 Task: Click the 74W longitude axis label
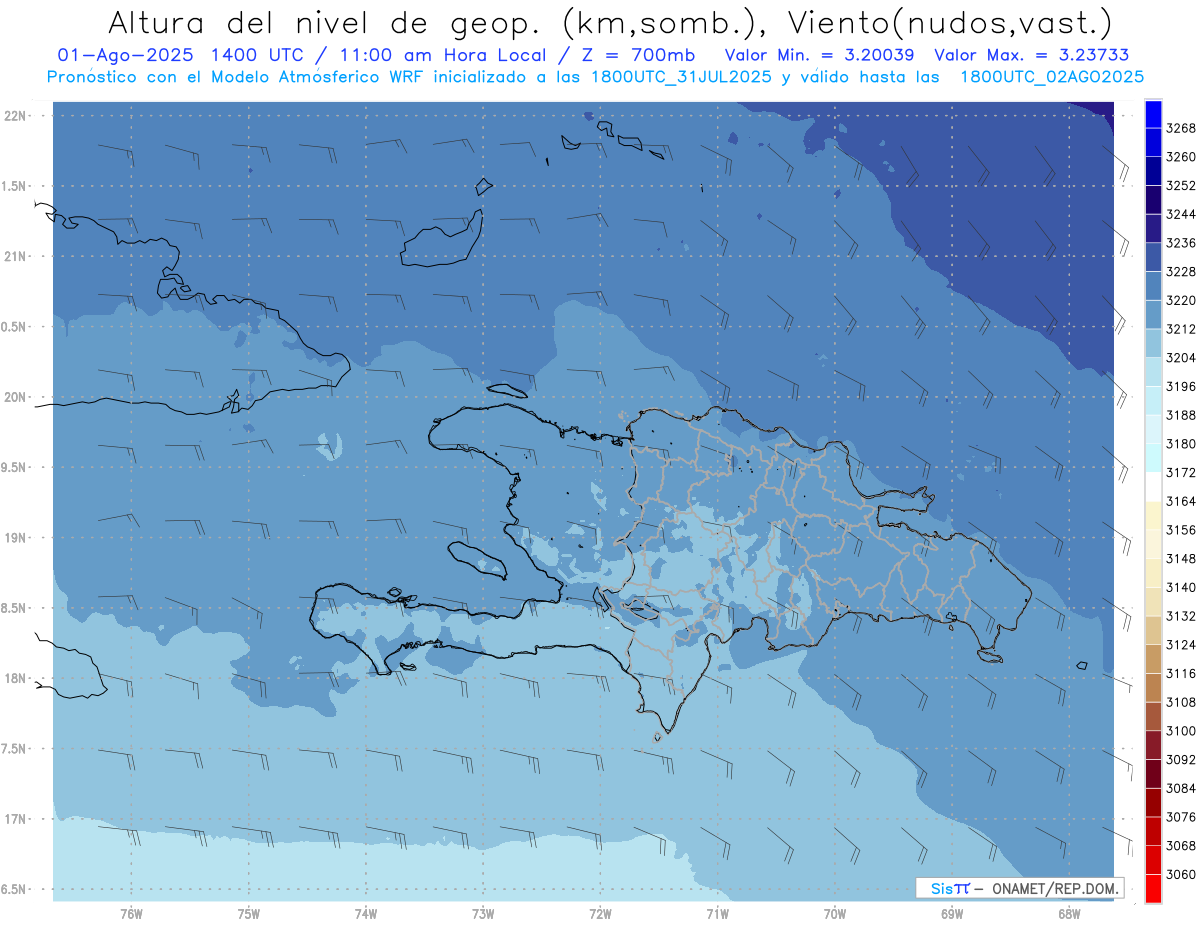(x=366, y=914)
